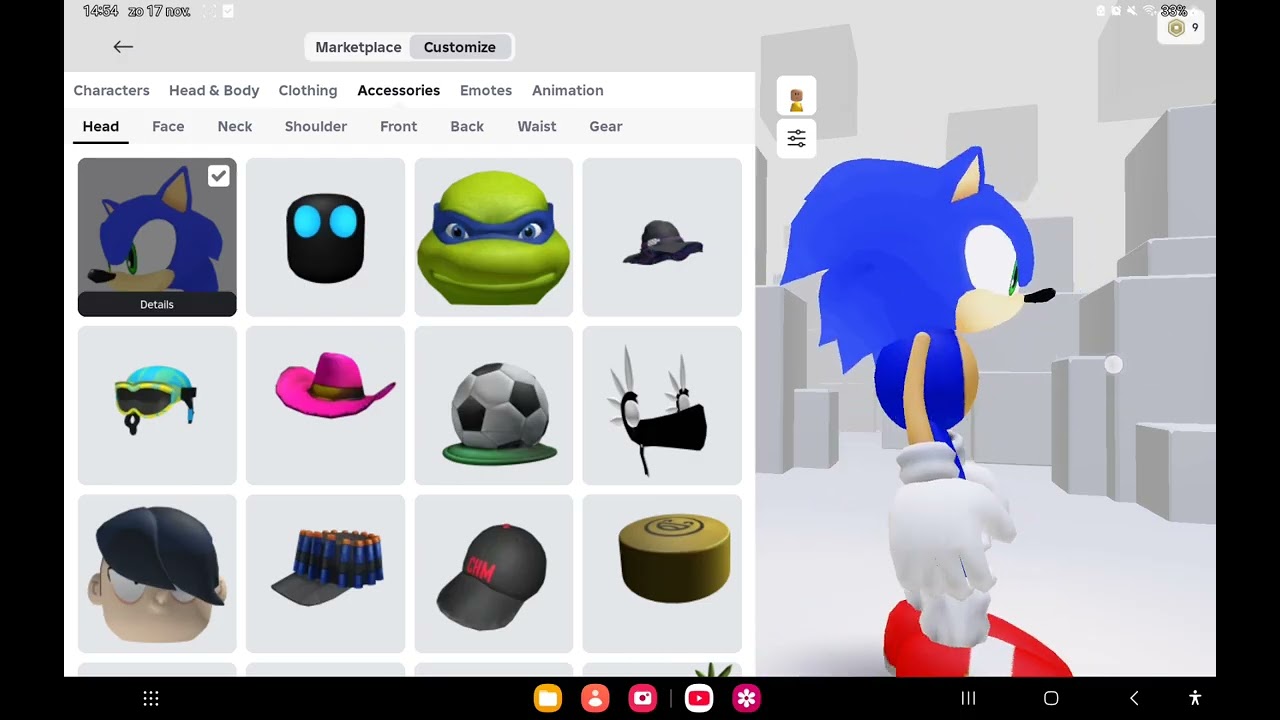Open the pink flower gallery app
This screenshot has height=720, width=1280.
click(x=747, y=698)
